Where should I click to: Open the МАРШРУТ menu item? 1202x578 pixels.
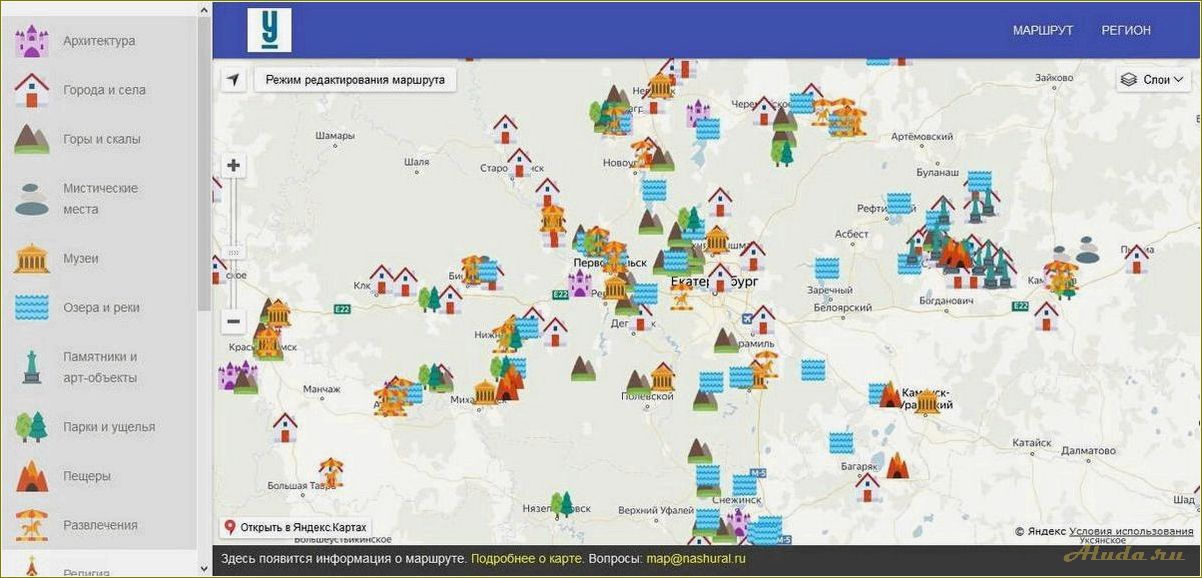[x=1043, y=30]
